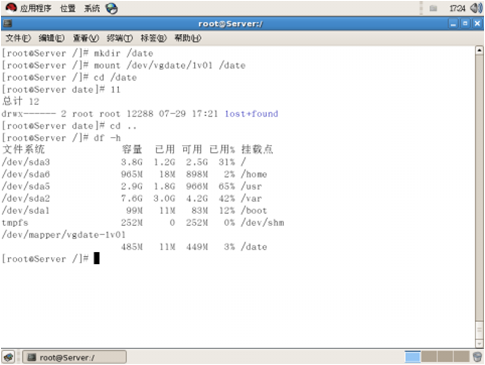Click the volume speaker icon
Image resolution: width=485 pixels, height=365 pixels.
tap(476, 8)
